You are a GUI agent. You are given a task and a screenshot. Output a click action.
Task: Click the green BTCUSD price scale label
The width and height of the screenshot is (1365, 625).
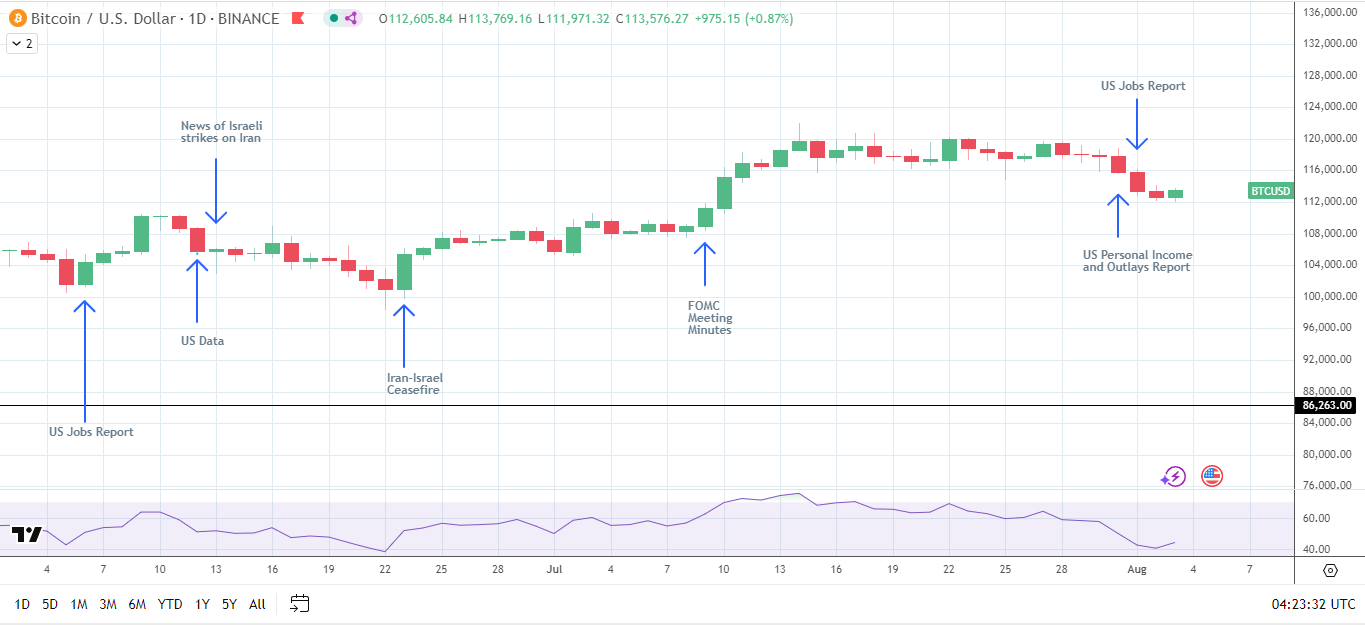[x=1270, y=191]
